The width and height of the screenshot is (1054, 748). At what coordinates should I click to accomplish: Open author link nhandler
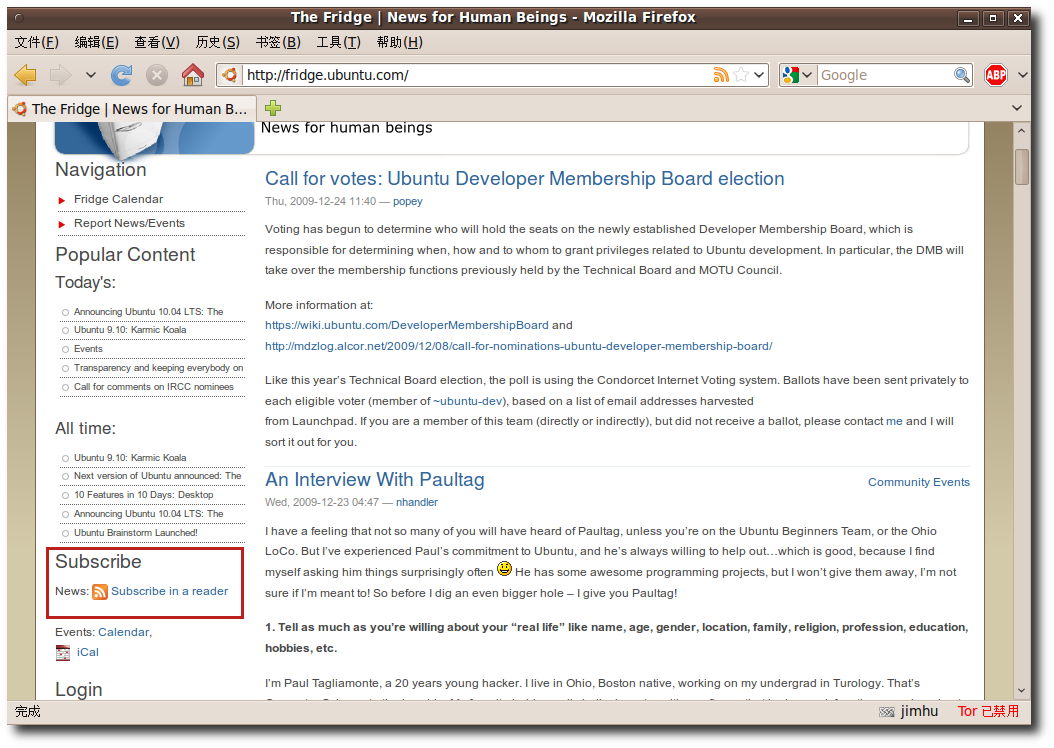tap(417, 502)
